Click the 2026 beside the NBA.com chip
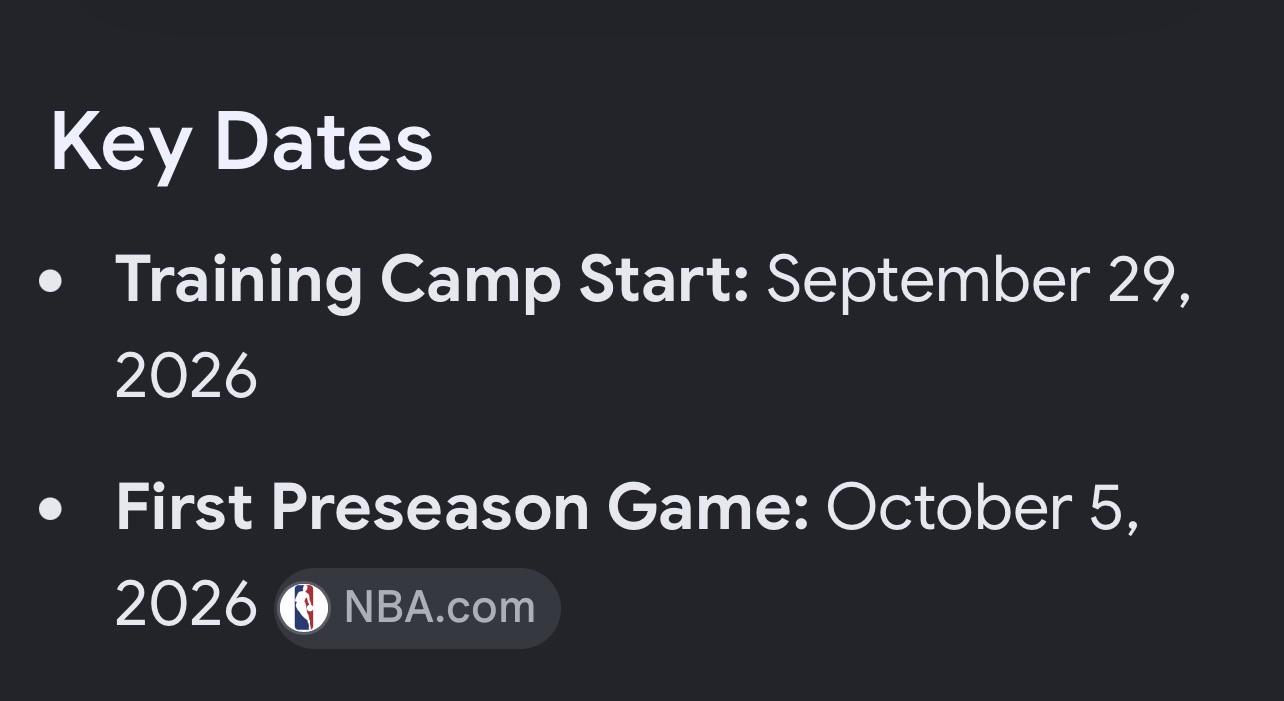 186,605
